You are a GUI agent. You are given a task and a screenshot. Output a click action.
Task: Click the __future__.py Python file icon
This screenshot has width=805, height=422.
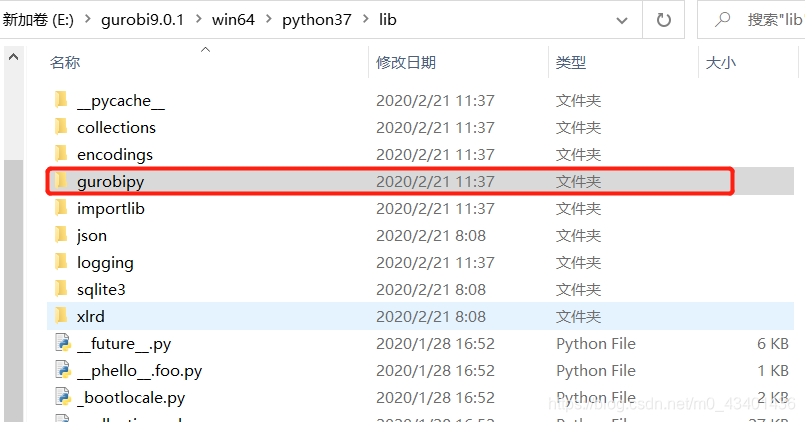pyautogui.click(x=63, y=343)
